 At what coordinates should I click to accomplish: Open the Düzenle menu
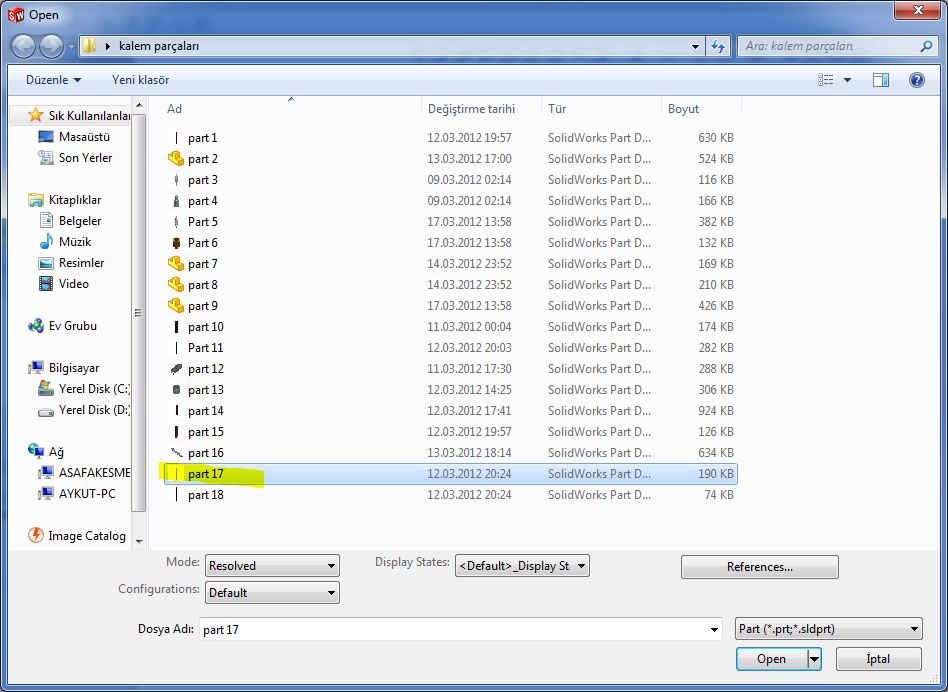tap(53, 80)
